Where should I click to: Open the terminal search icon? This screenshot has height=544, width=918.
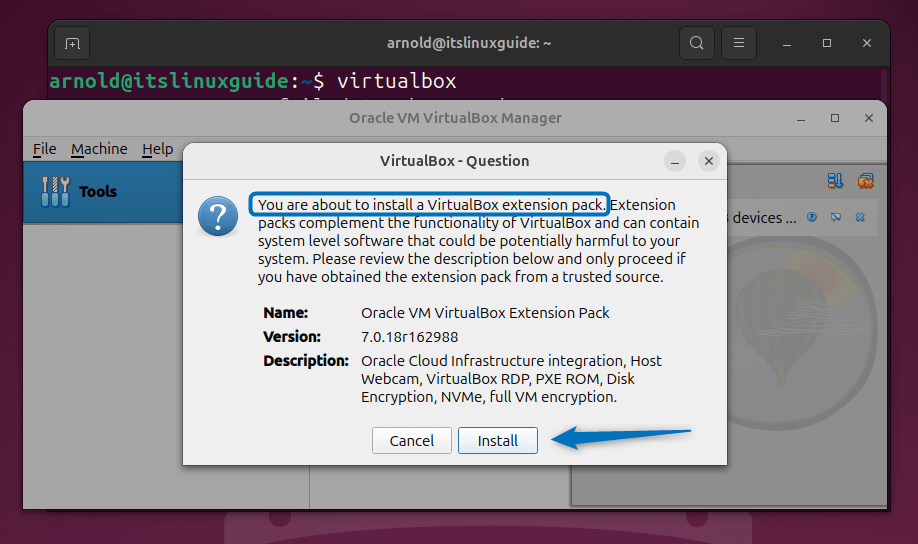(697, 44)
